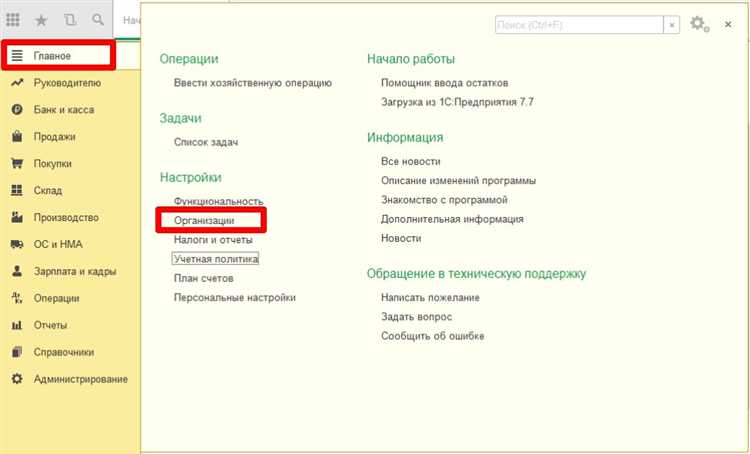Screen dimensions: 750x454
Task: Click the Отчеты bar chart icon
Action: pos(17,325)
